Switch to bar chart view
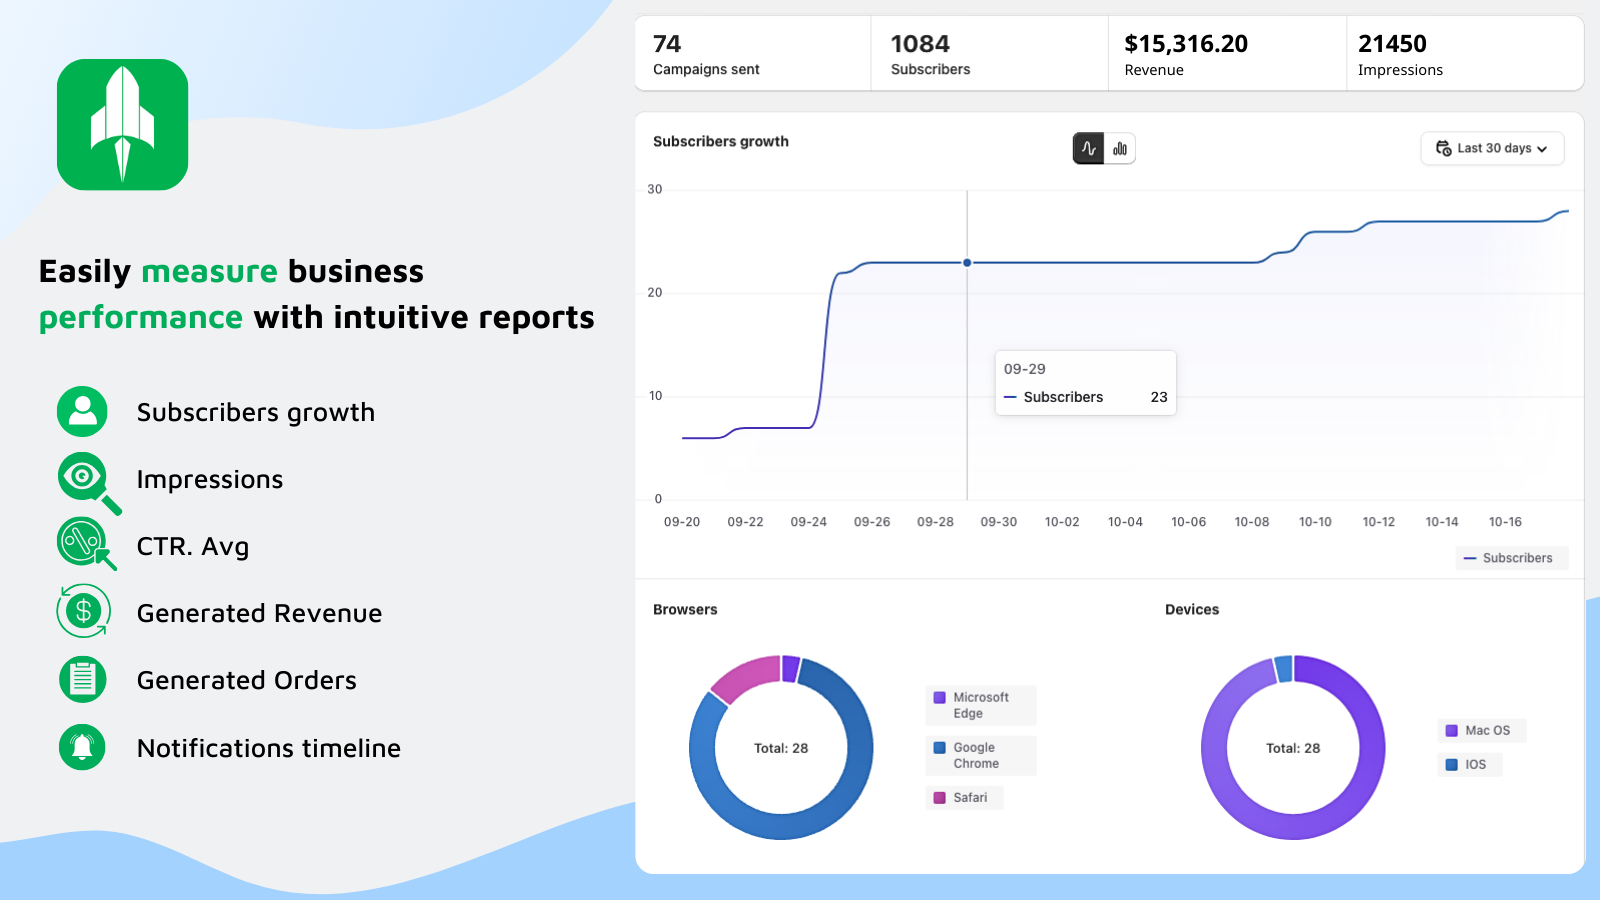The height and width of the screenshot is (900, 1600). (x=1120, y=148)
